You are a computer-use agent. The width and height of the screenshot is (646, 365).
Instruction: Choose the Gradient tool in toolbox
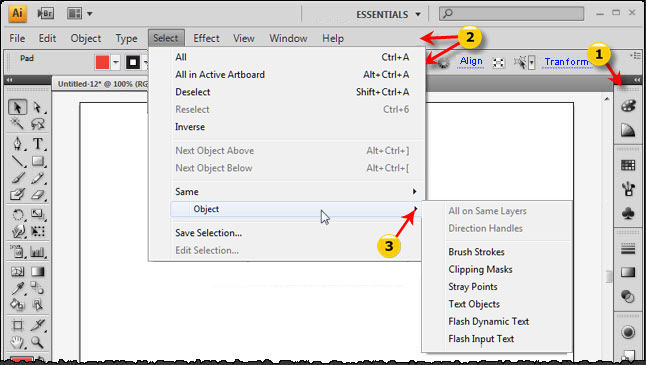click(x=37, y=271)
